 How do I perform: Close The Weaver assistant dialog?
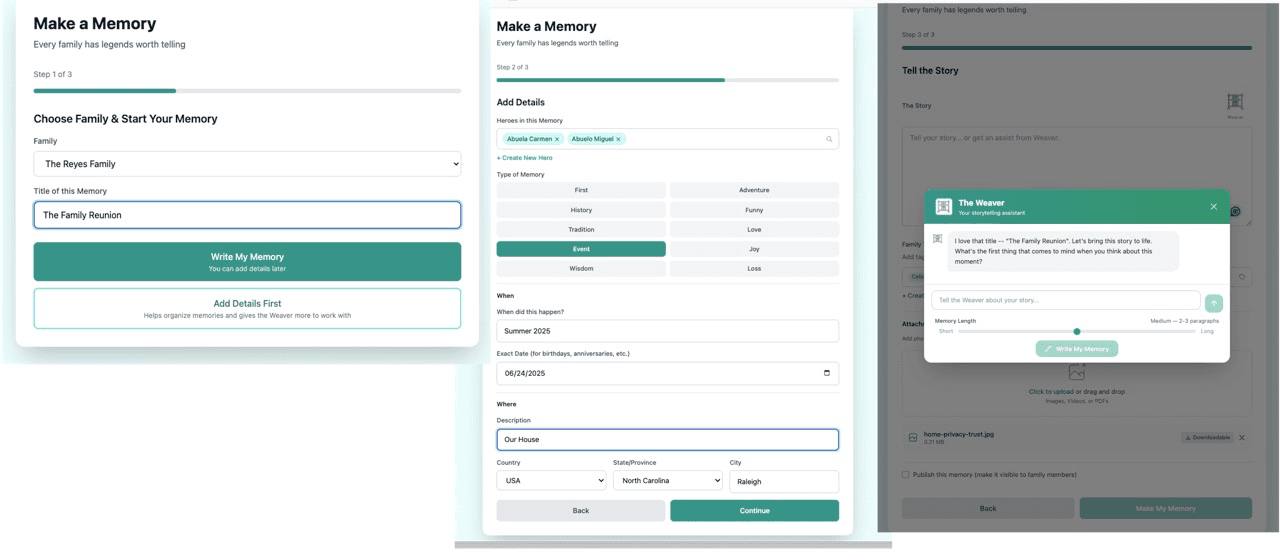[1214, 207]
